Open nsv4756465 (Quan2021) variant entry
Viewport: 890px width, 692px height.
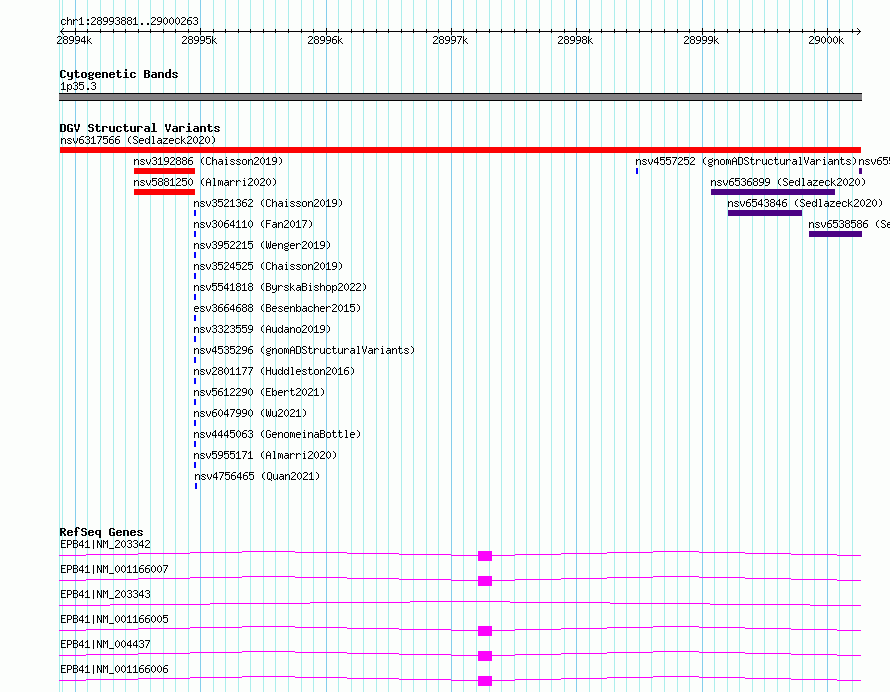coord(257,476)
